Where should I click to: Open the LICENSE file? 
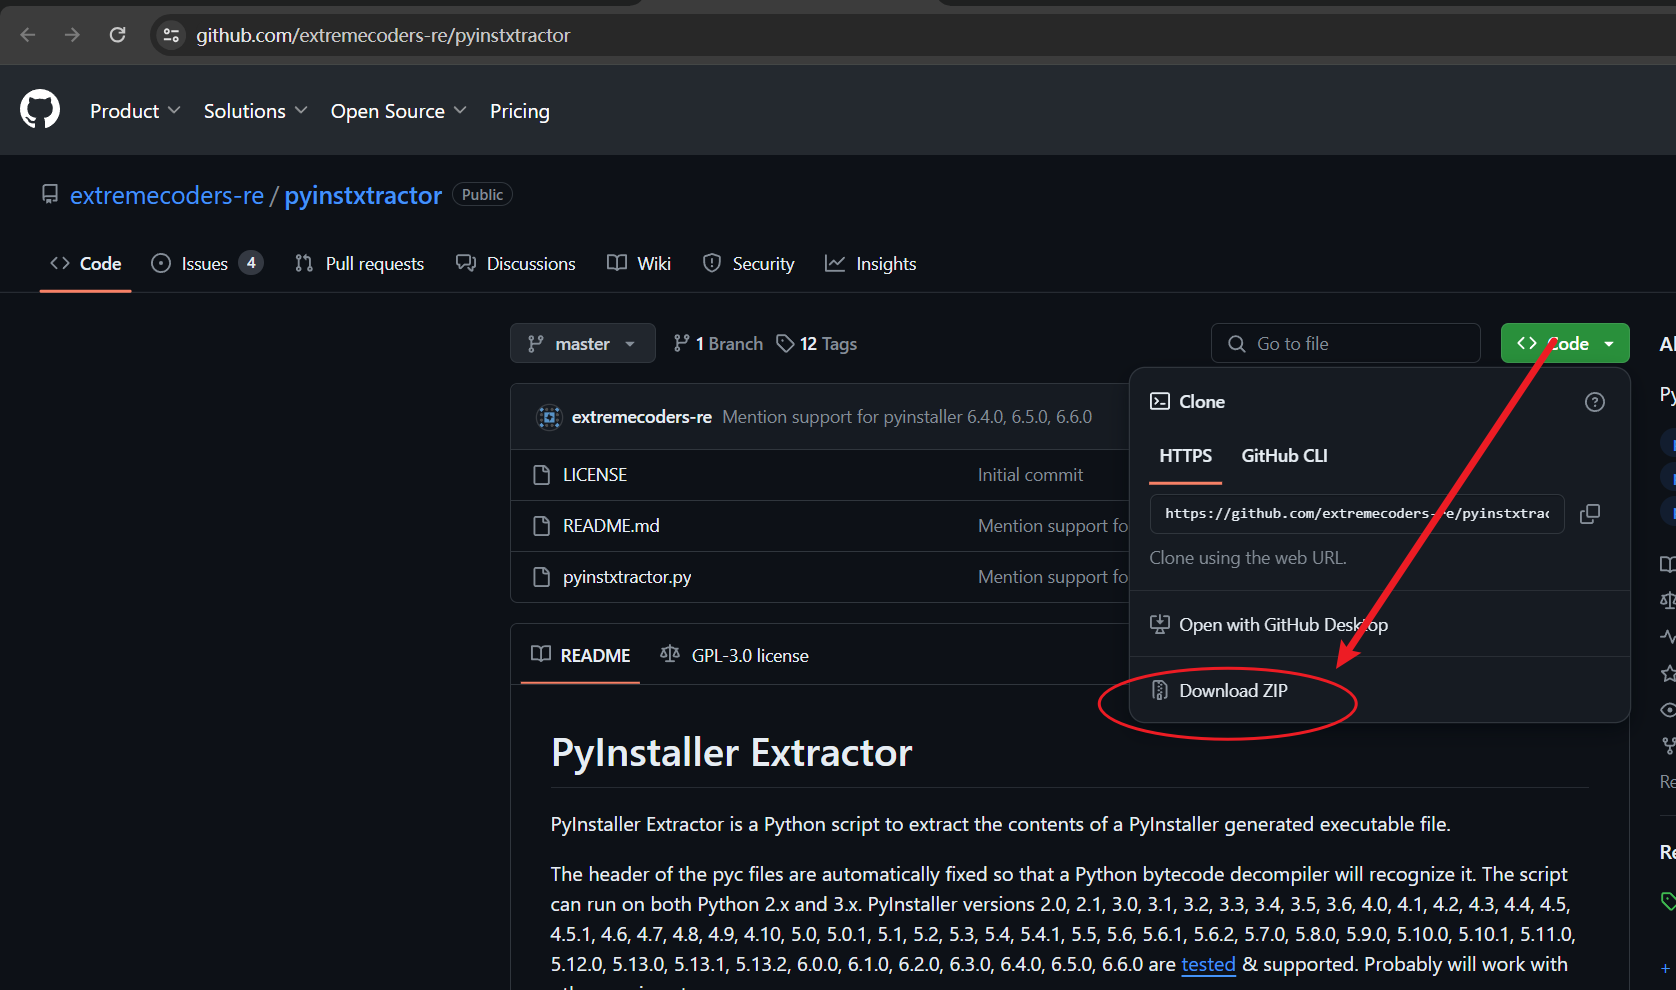click(595, 475)
